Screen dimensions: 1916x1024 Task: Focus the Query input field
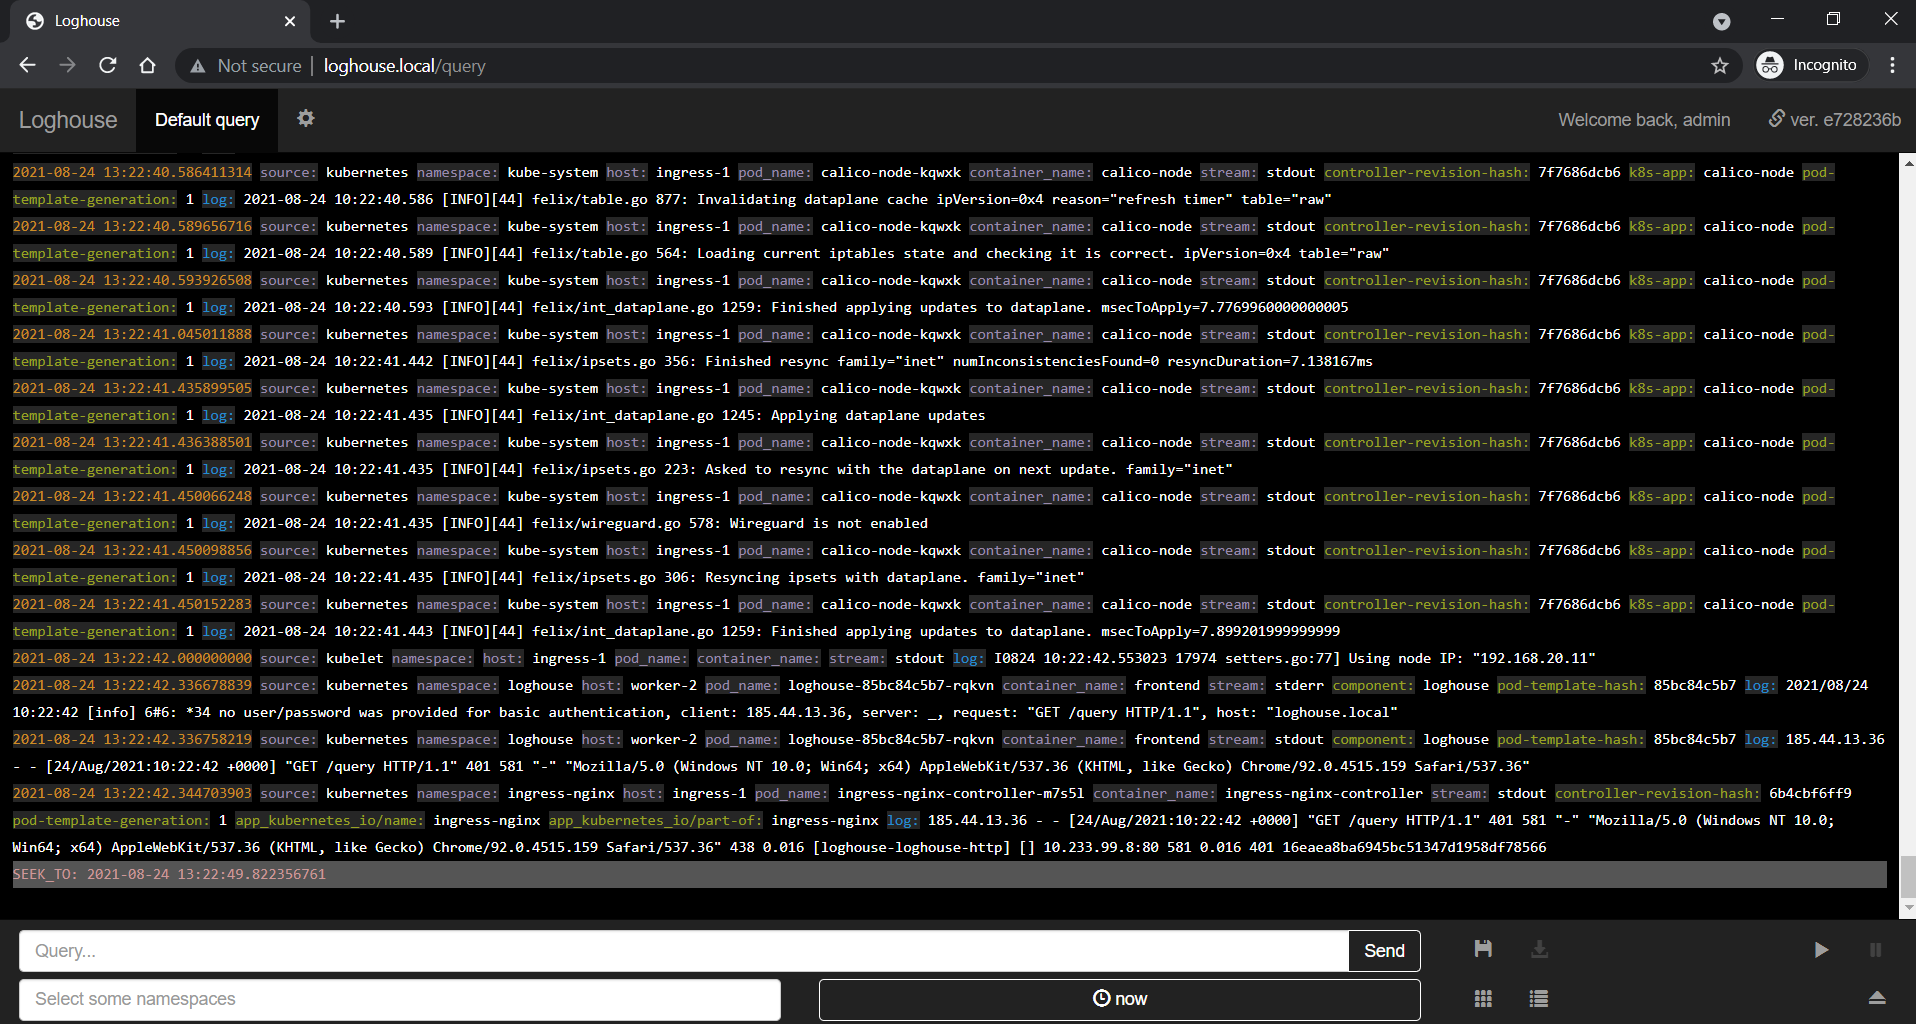684,951
